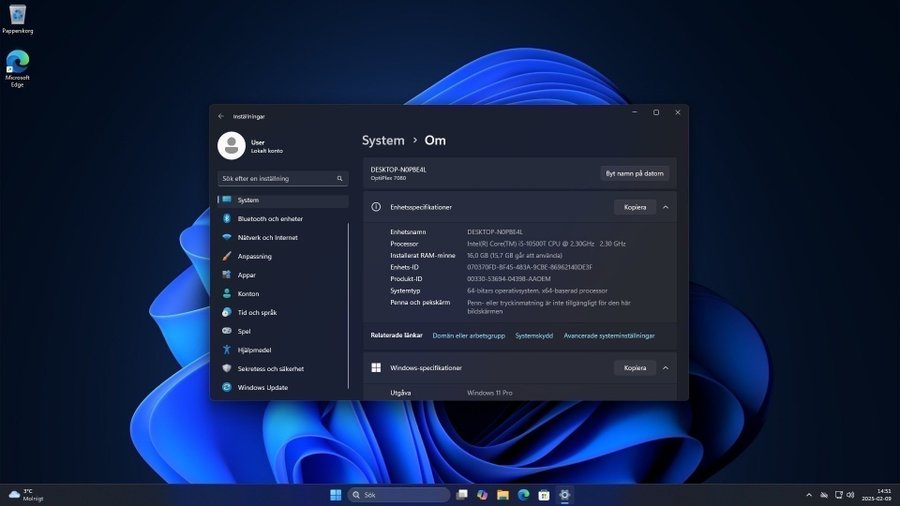
Task: Click System in the breadcrumb header
Action: (383, 141)
